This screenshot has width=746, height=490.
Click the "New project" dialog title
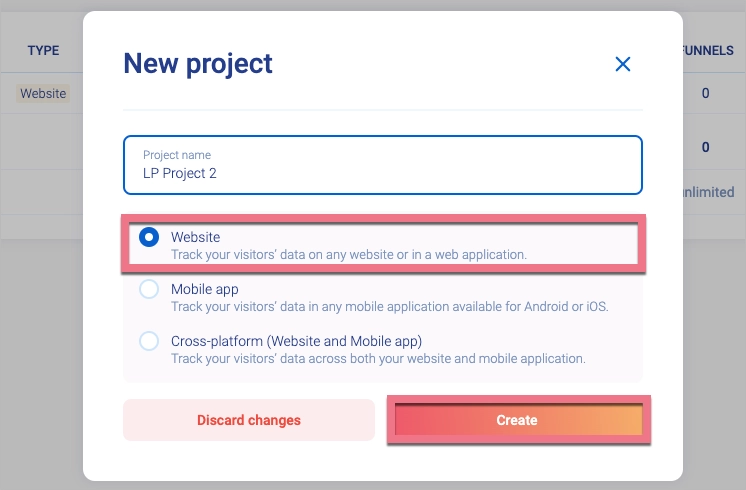[197, 64]
